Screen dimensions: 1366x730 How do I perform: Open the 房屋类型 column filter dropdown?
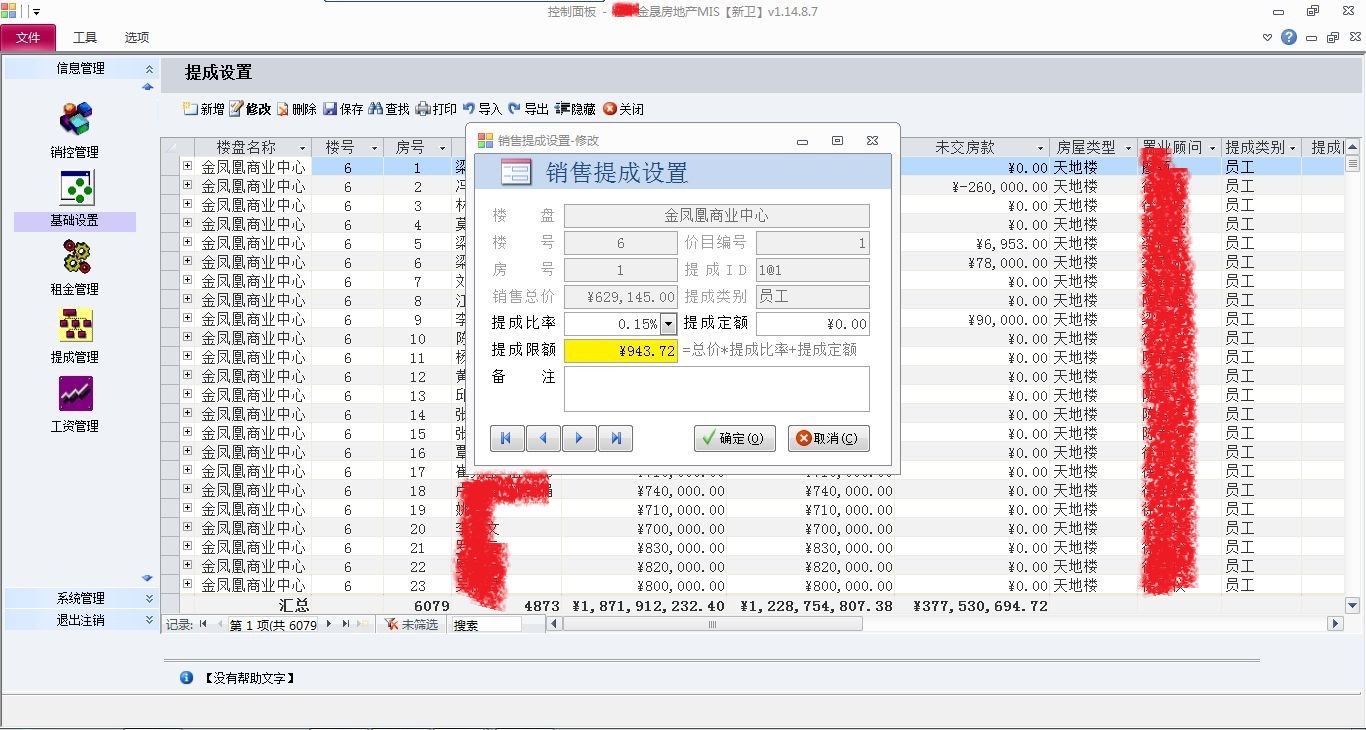coord(1129,148)
